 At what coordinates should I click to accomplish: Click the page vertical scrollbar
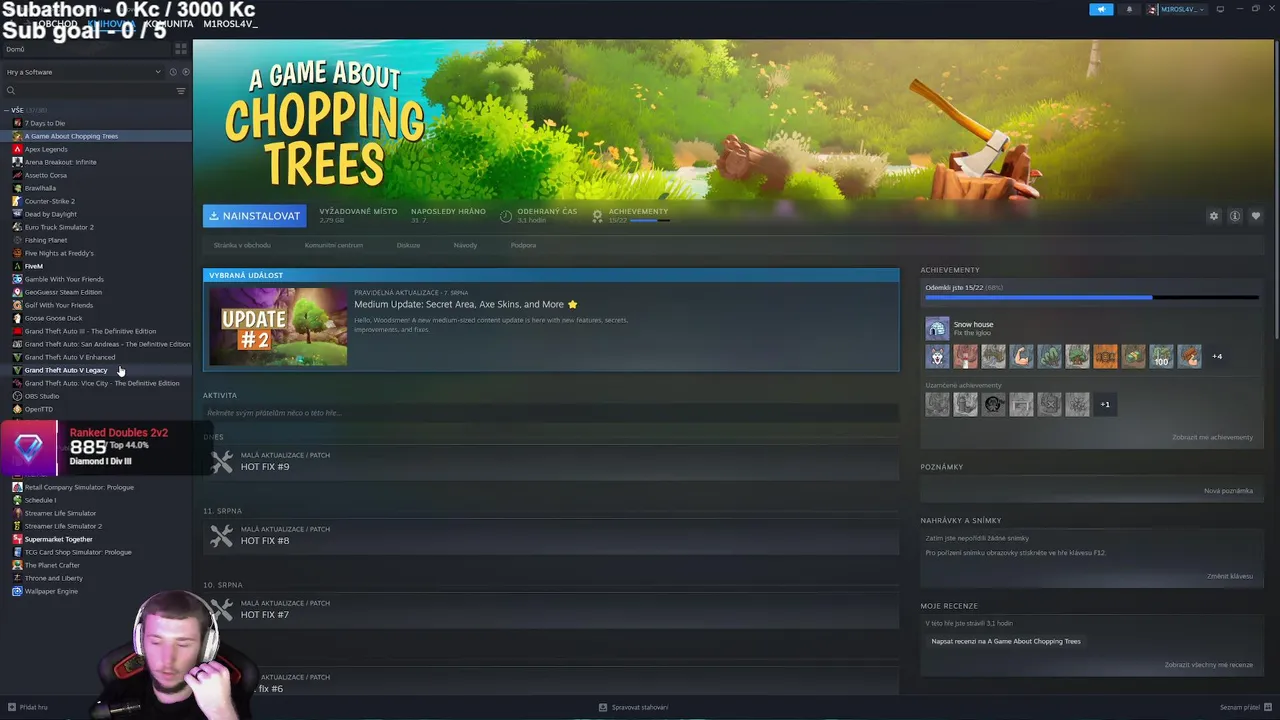(1275, 190)
